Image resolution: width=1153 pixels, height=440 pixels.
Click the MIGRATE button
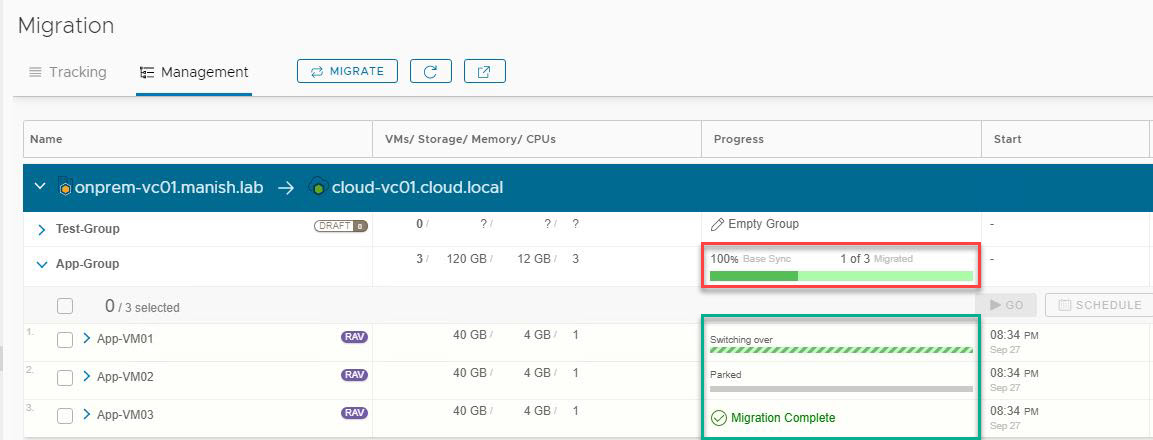pyautogui.click(x=347, y=71)
